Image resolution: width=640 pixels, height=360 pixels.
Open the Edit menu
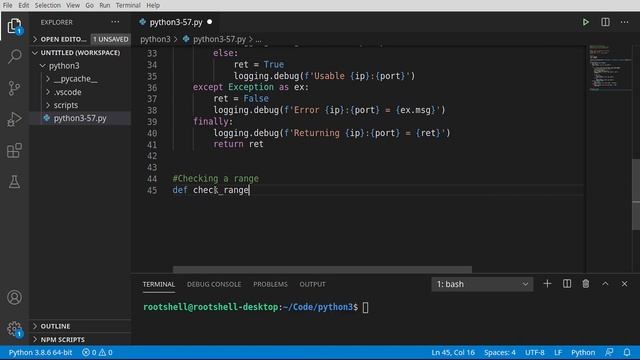[x=24, y=5]
